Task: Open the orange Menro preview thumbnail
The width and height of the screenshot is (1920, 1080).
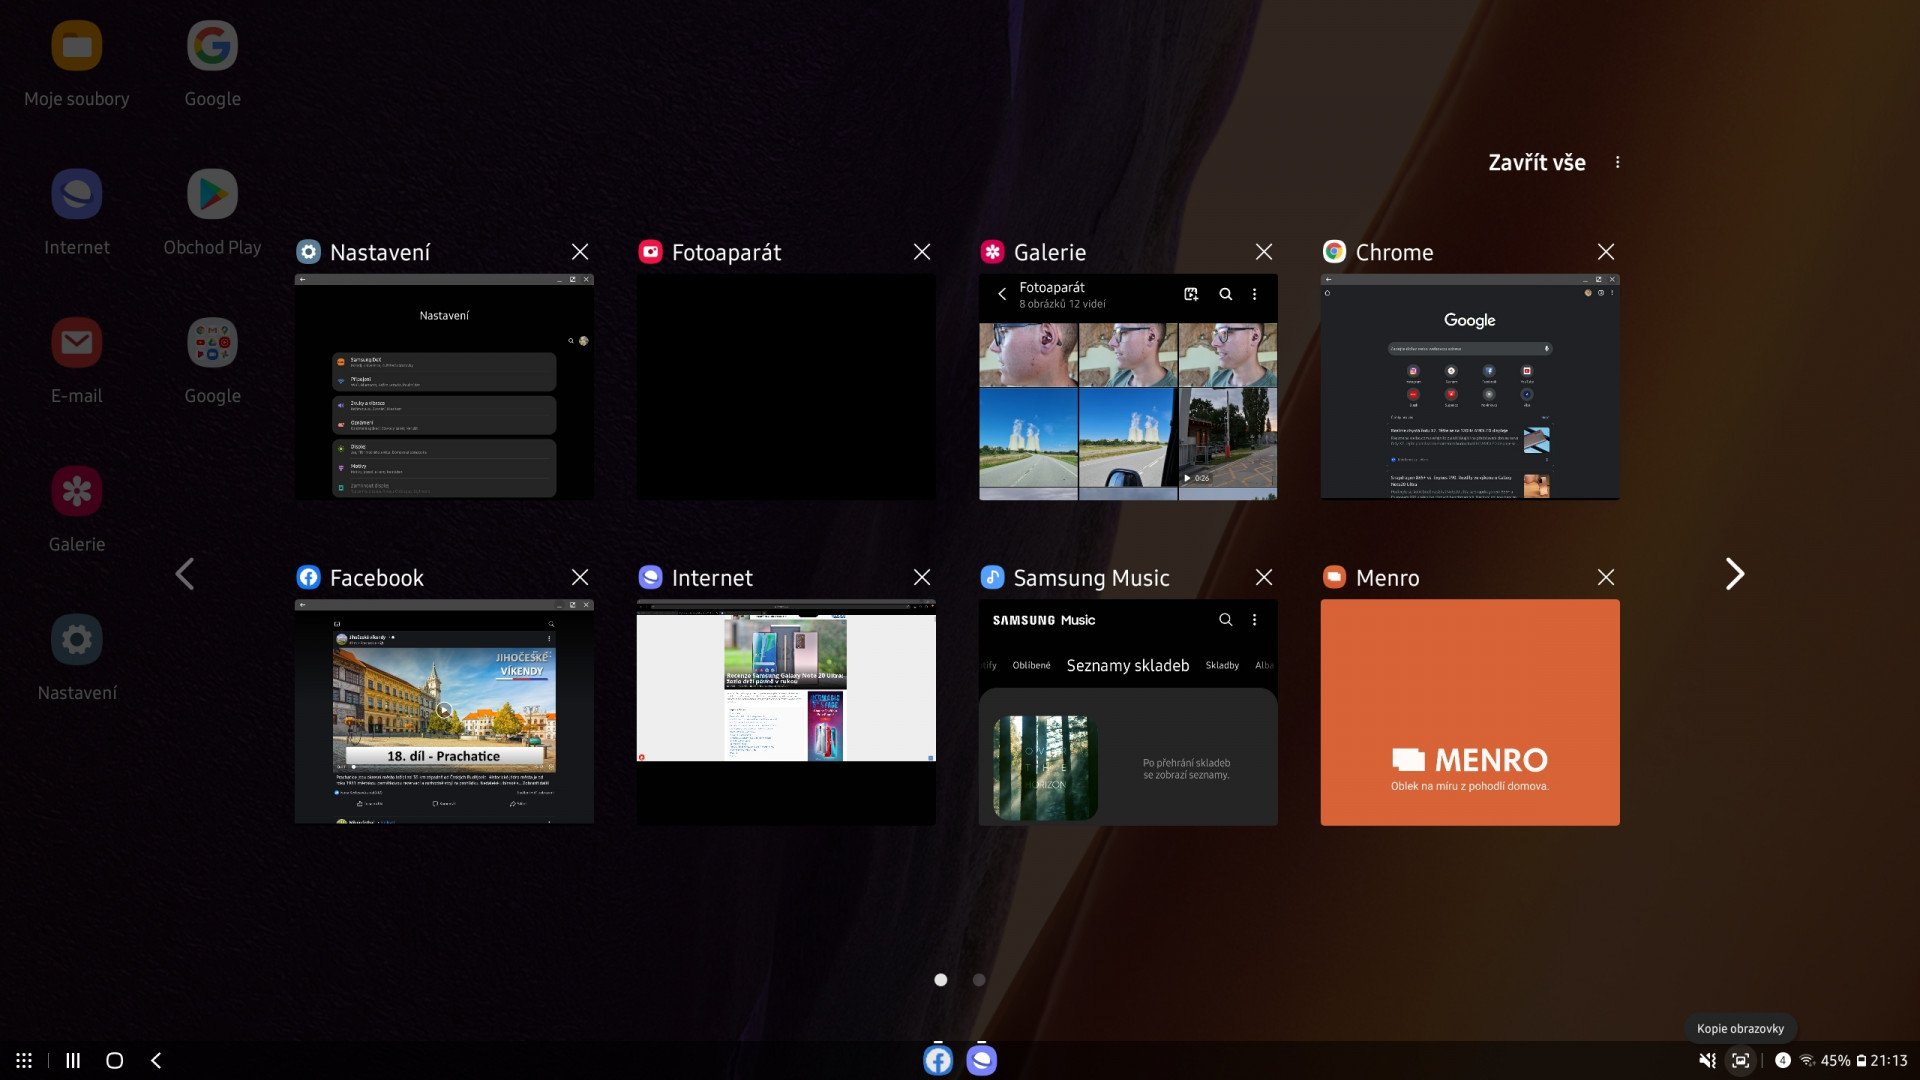Action: tap(1470, 712)
